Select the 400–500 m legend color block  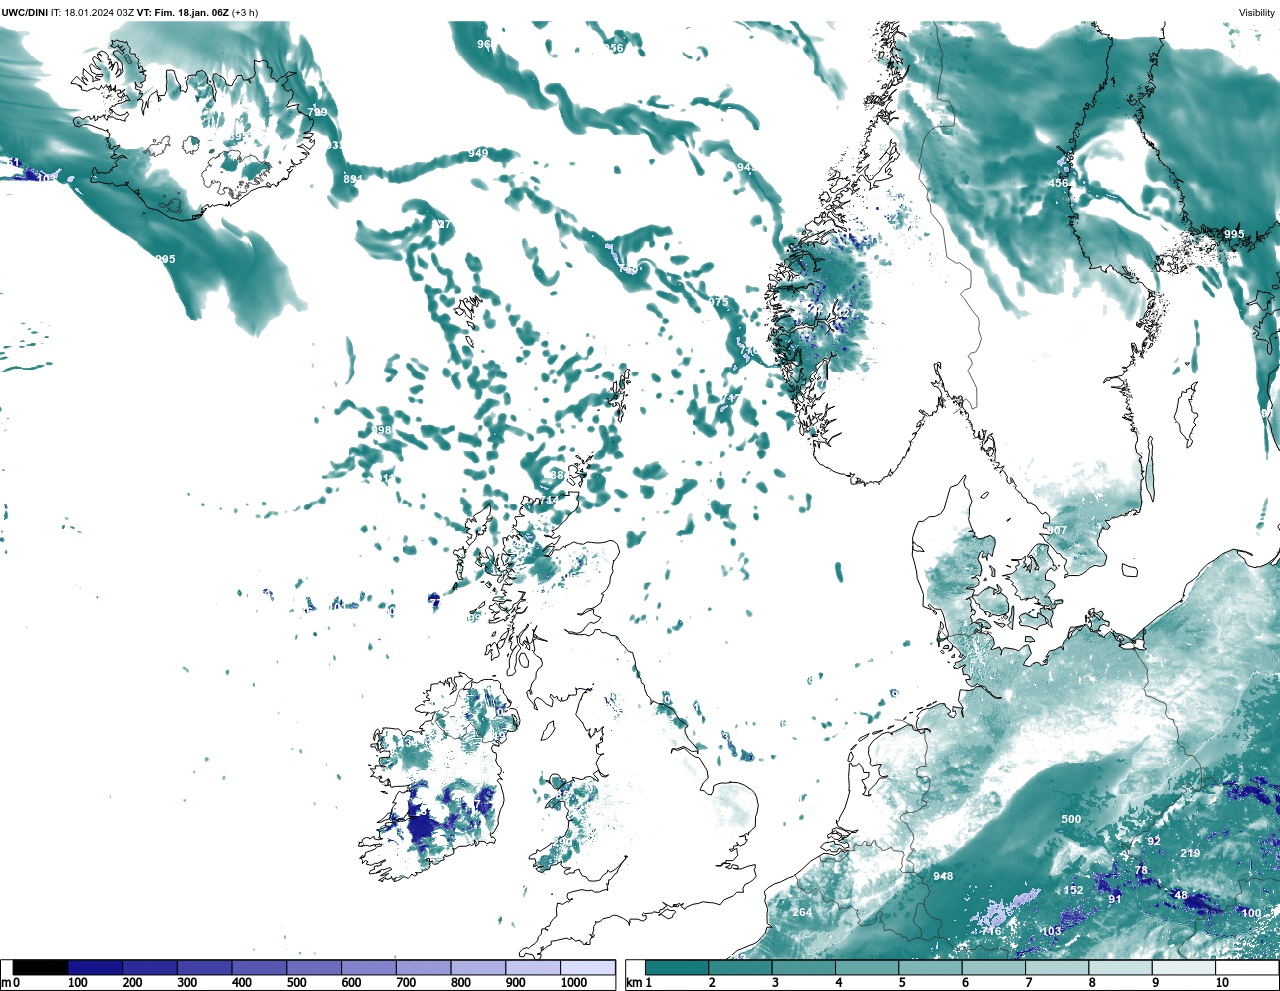point(259,967)
